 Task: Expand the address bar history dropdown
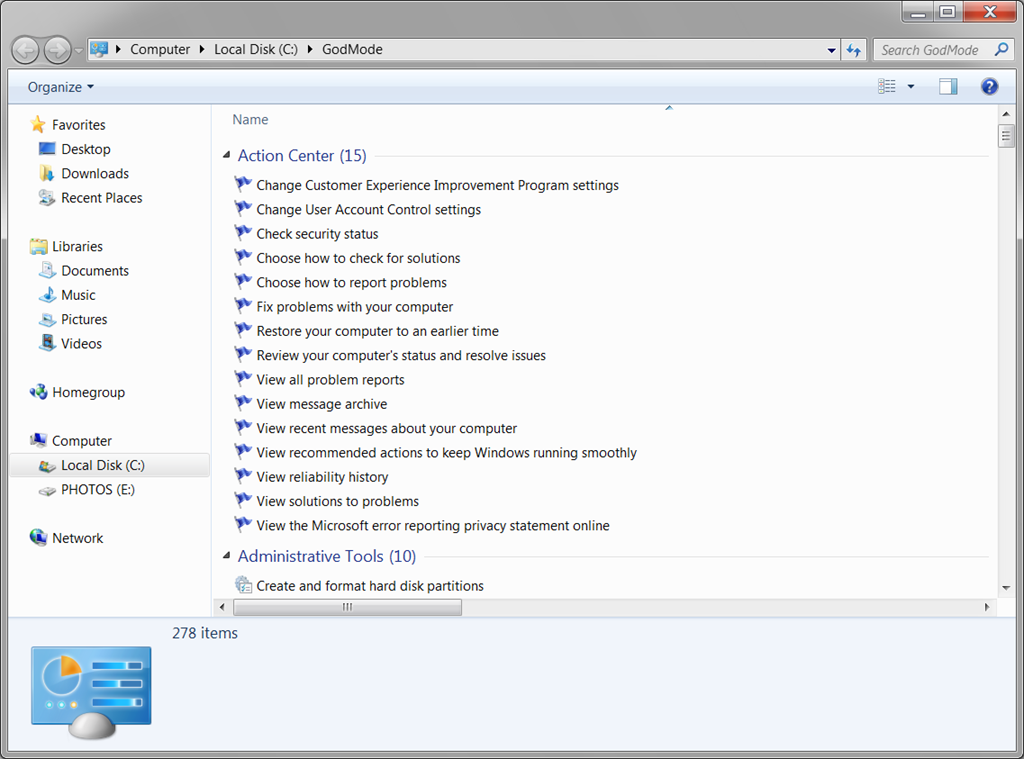832,50
